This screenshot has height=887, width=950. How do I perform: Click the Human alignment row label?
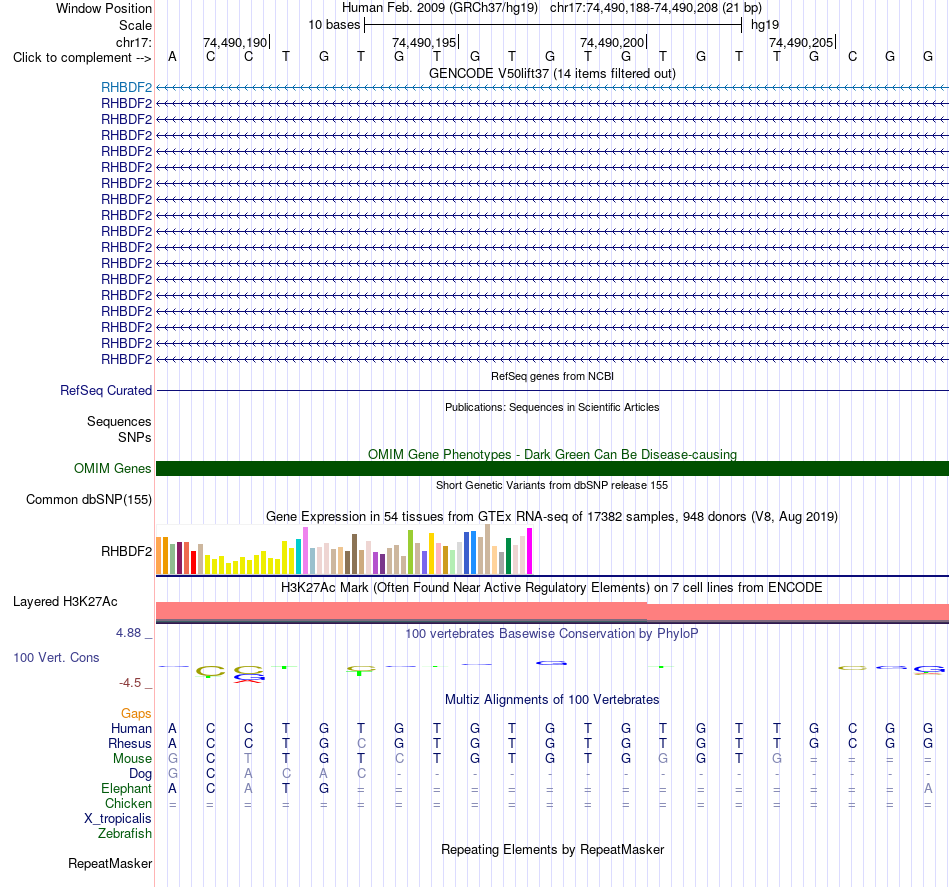click(131, 728)
